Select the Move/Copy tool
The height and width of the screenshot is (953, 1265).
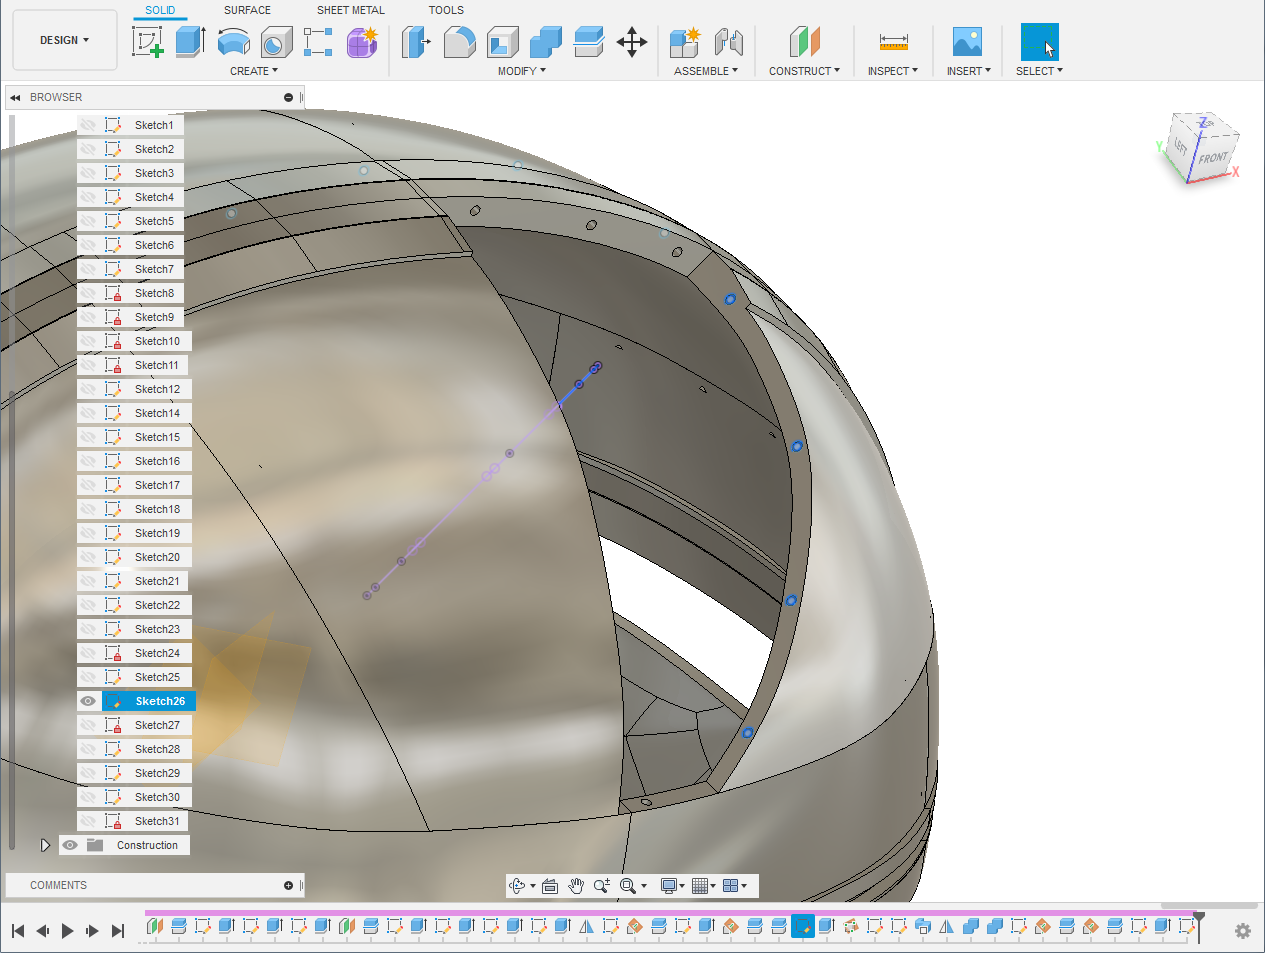(632, 42)
